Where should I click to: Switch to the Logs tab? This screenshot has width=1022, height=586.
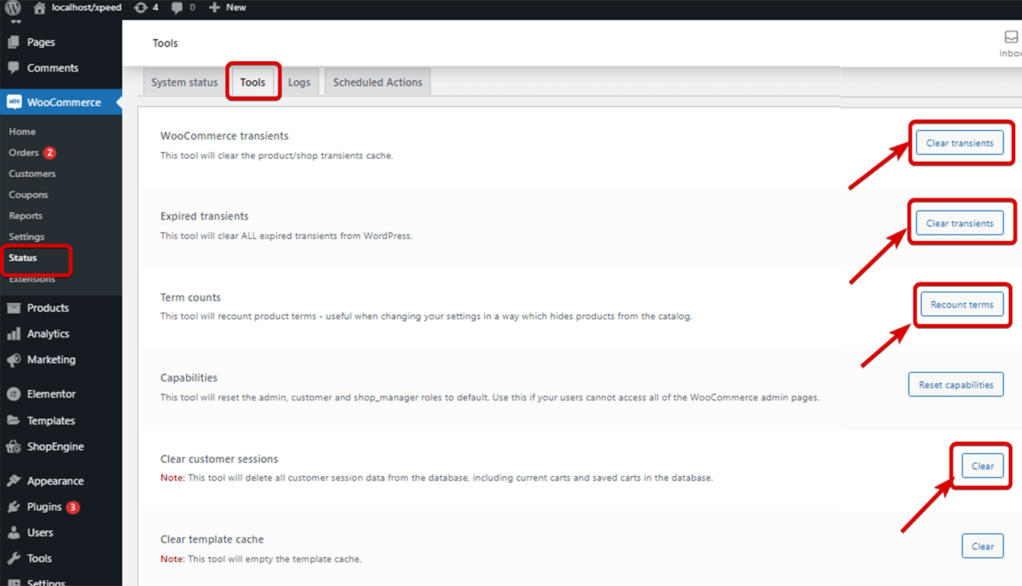point(299,83)
